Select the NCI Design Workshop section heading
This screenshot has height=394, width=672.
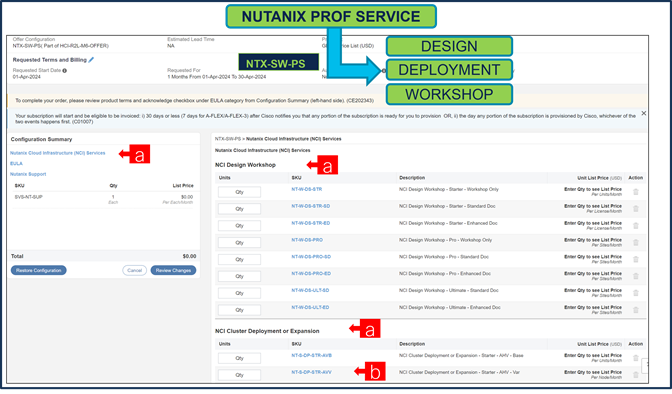click(245, 165)
